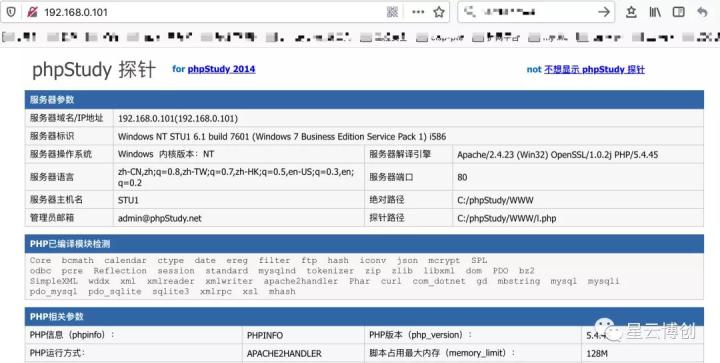Viewport: 720px width, 363px height.
Task: Click the 服务器操作系统 label
Action: tap(61, 154)
